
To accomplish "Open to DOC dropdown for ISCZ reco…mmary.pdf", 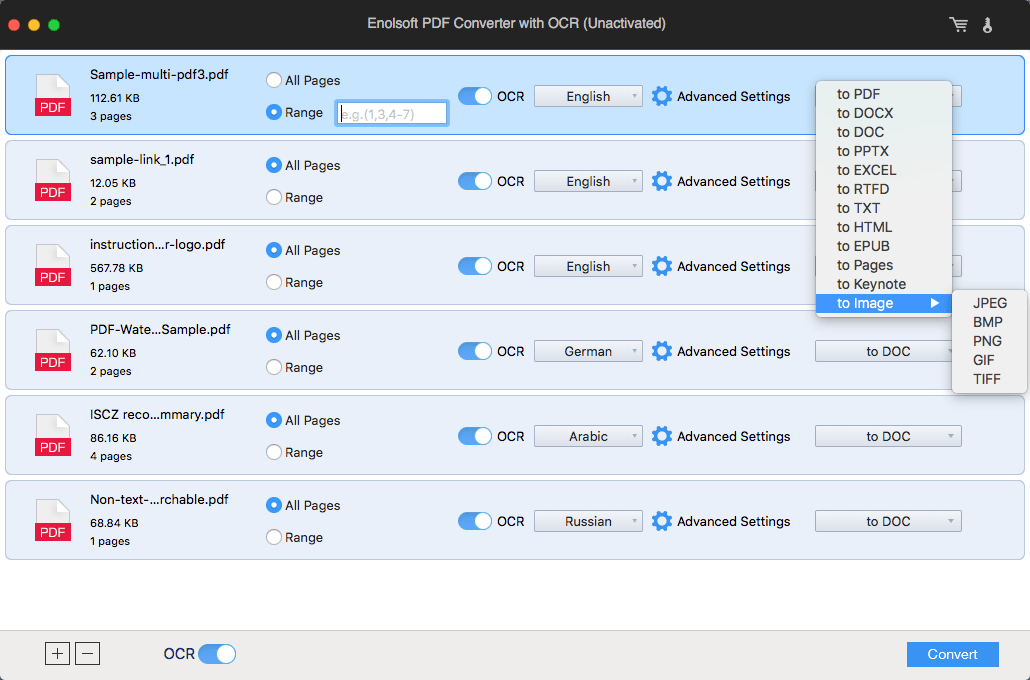I will [888, 436].
